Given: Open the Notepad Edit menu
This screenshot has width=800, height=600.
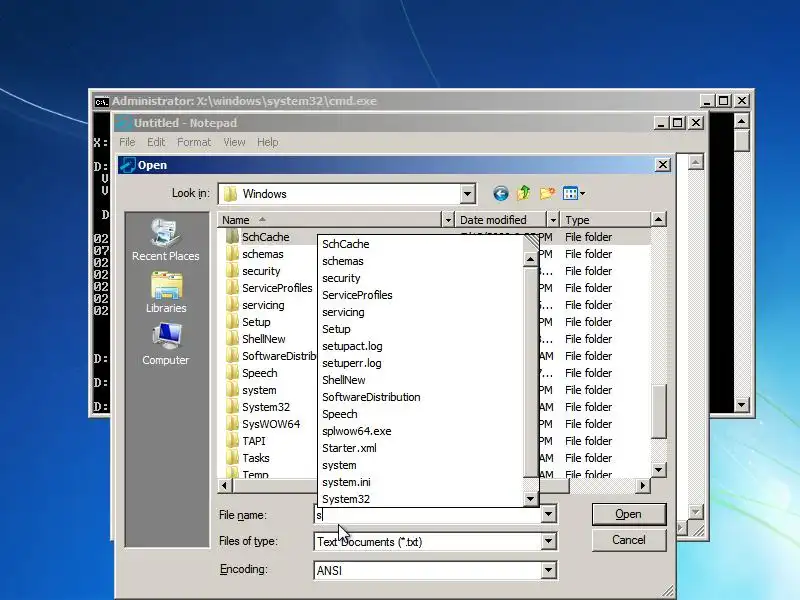Looking at the screenshot, I should point(156,142).
